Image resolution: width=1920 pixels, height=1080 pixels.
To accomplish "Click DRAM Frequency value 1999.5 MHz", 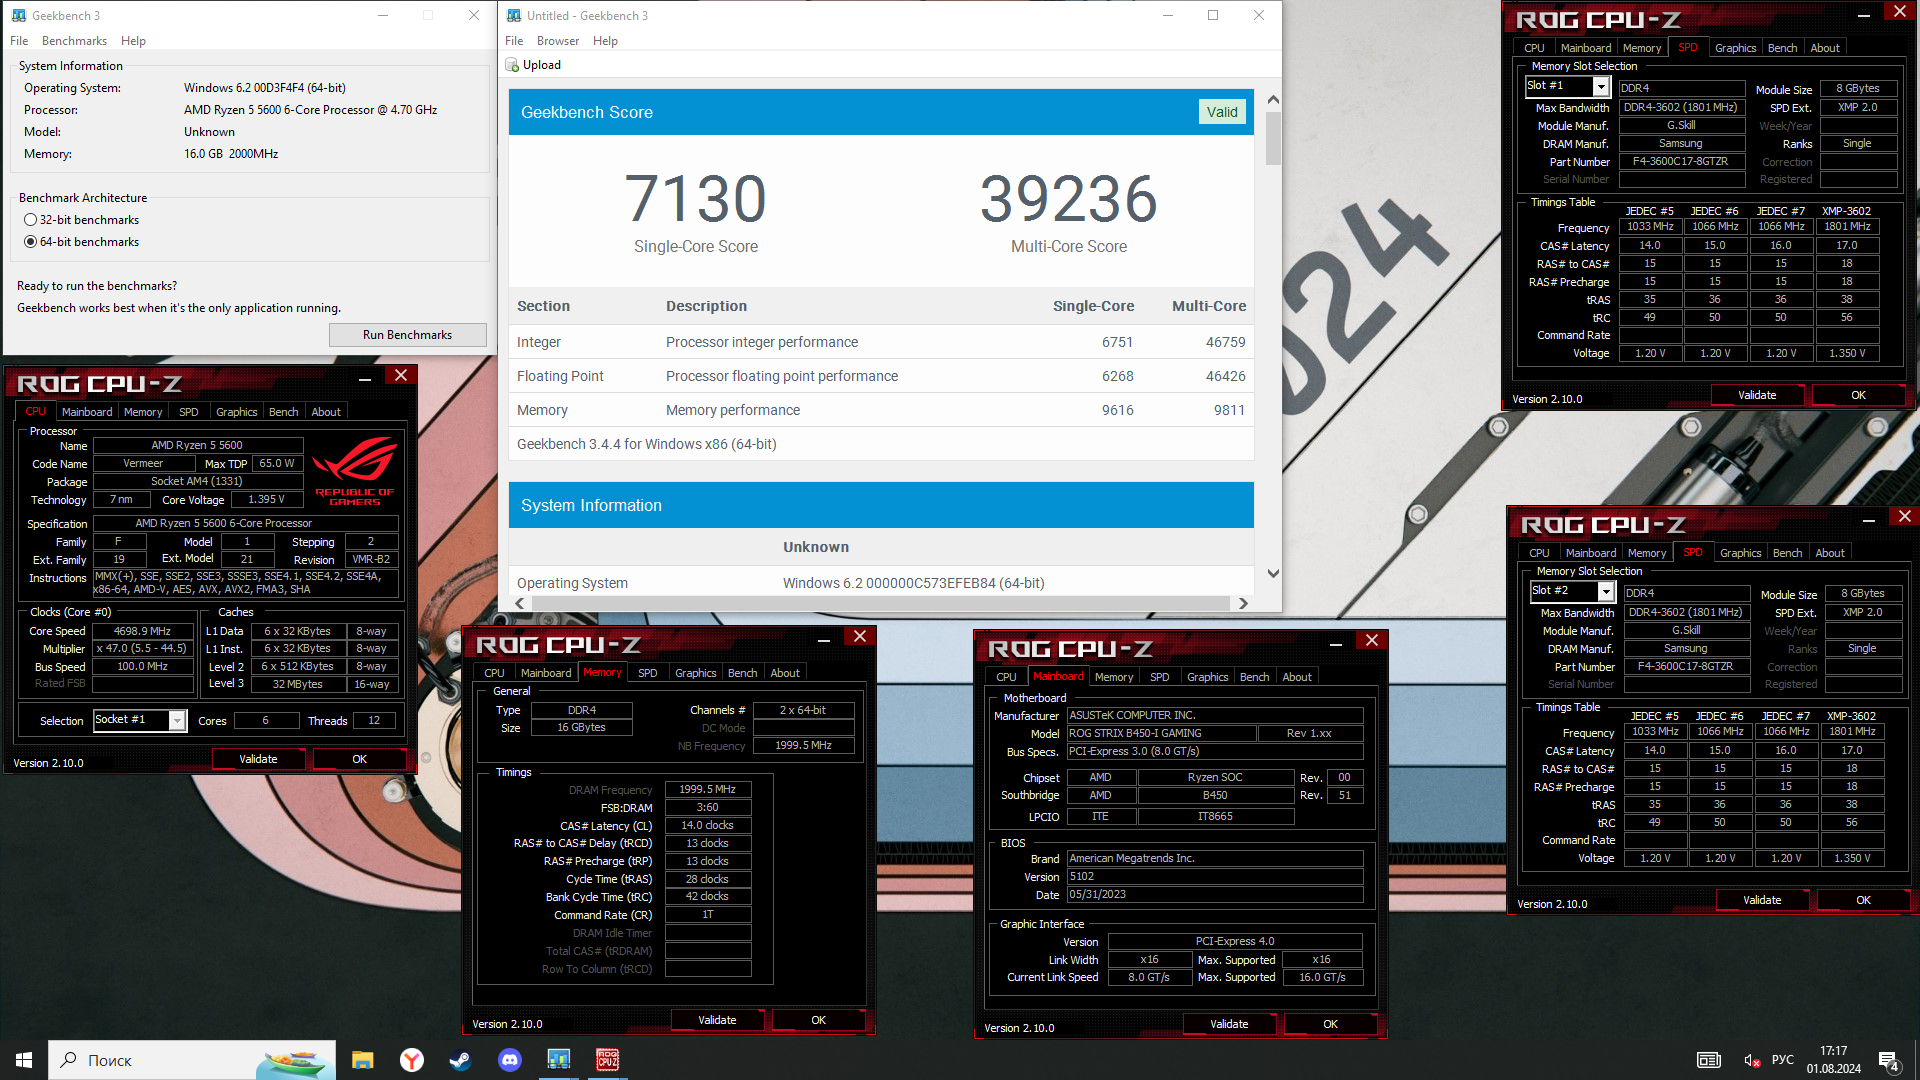I will [707, 789].
